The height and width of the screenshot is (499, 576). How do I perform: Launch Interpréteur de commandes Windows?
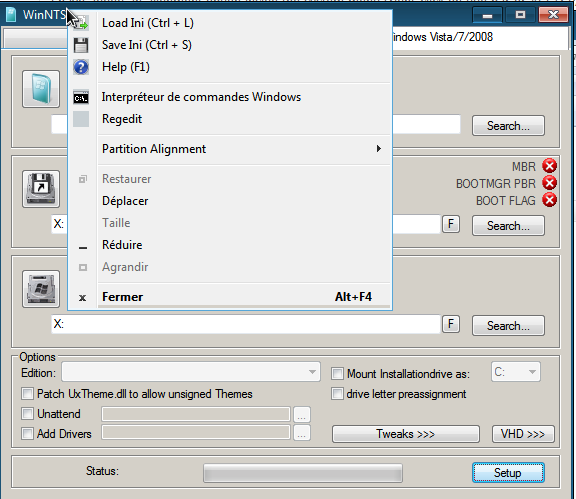[230, 97]
